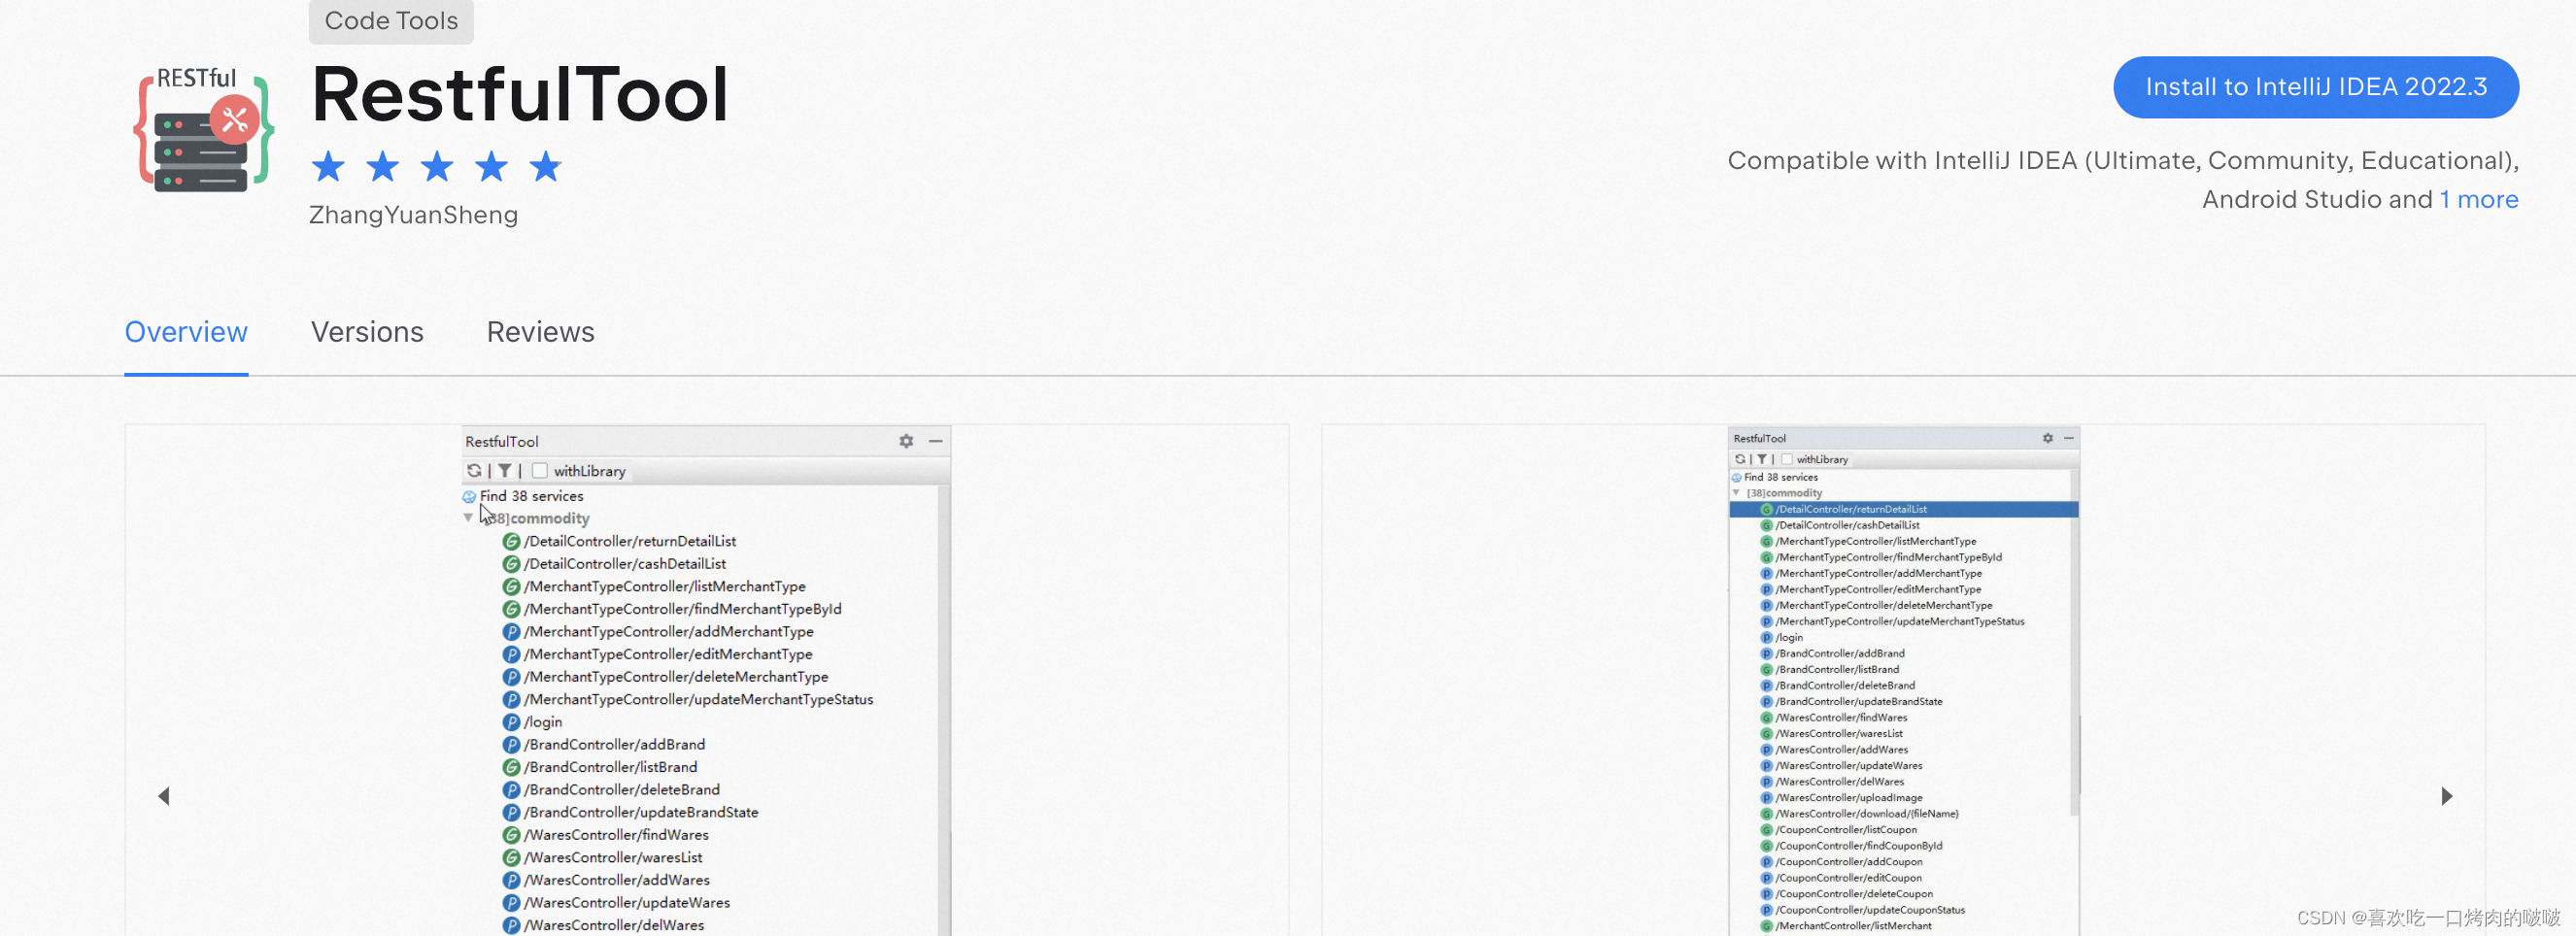Screen dimensions: 2576x936
Task: Click the minimize dash in left RestfulTool panel
Action: [936, 441]
